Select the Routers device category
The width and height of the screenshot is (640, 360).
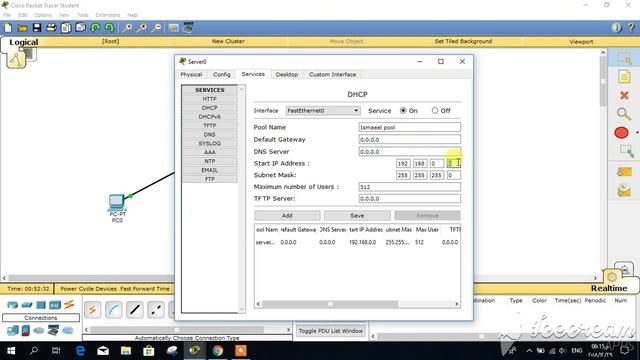[x=13, y=305]
